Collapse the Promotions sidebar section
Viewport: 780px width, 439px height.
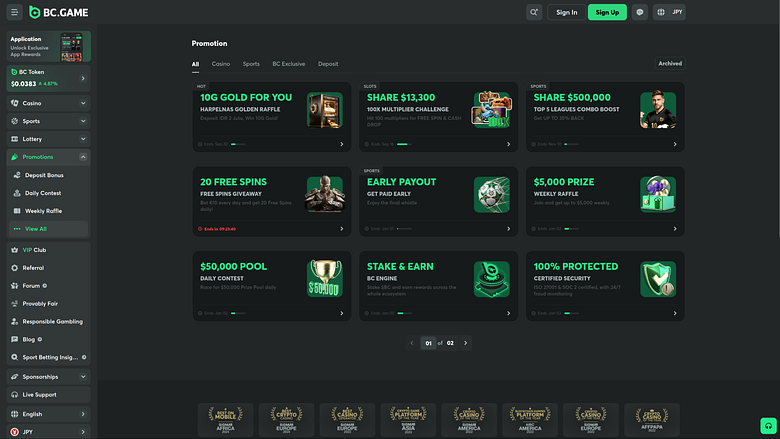click(x=48, y=157)
